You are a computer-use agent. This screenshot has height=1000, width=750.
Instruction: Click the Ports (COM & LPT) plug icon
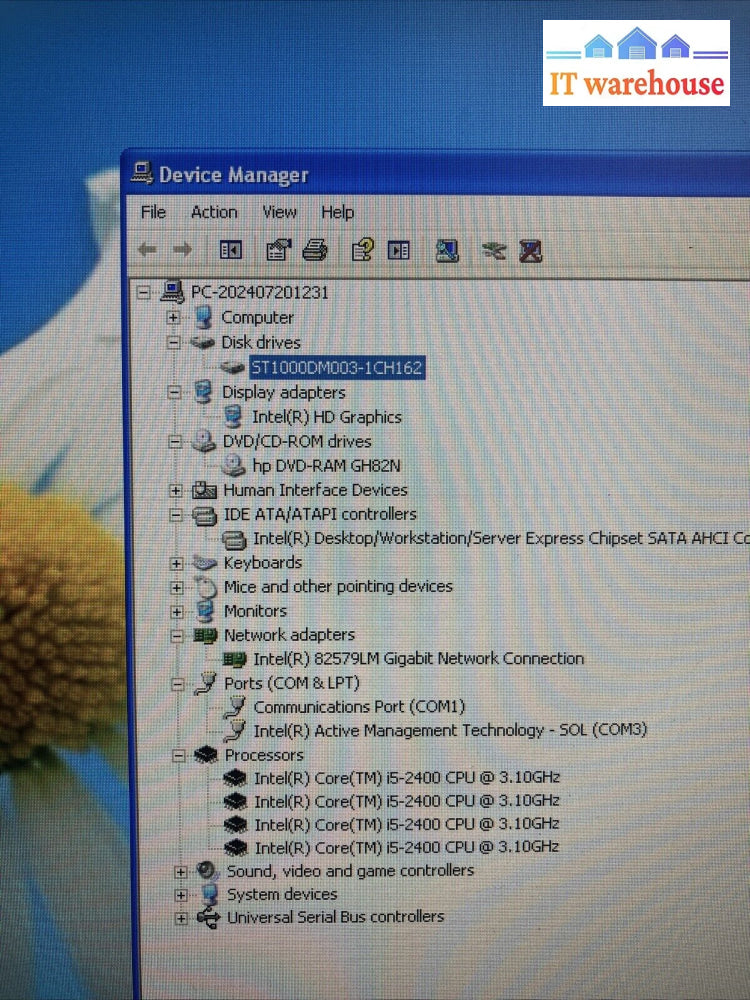206,684
